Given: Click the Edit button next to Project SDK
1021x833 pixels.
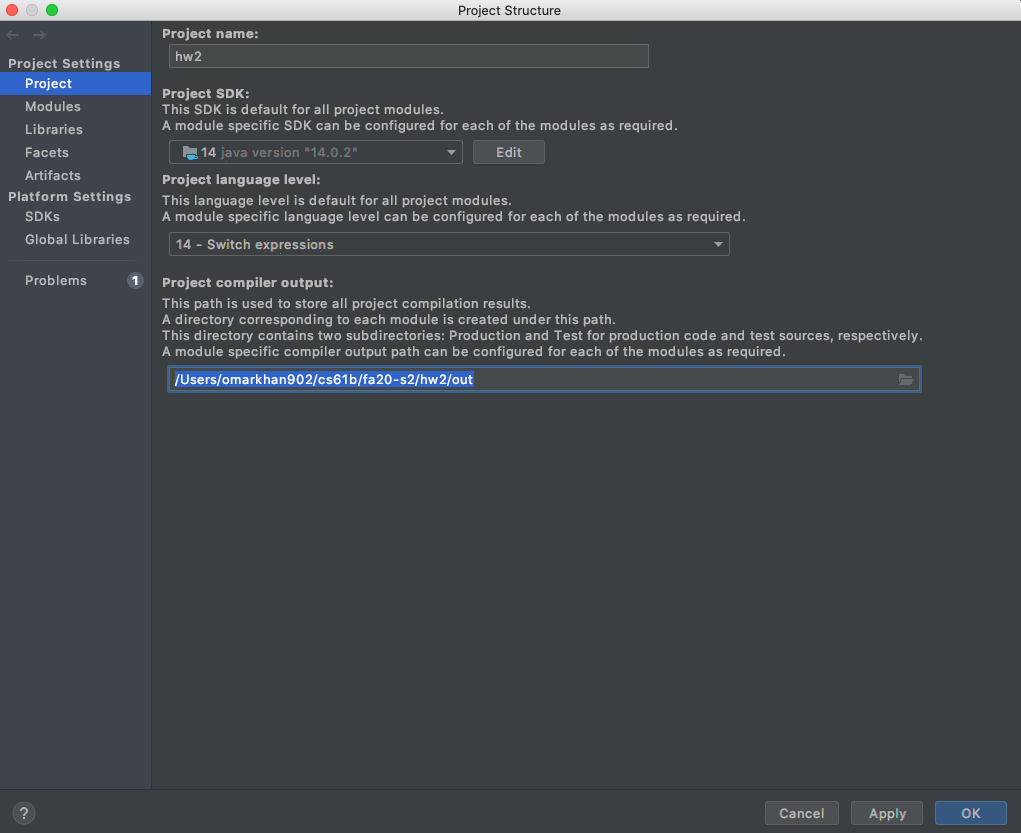Looking at the screenshot, I should [508, 152].
